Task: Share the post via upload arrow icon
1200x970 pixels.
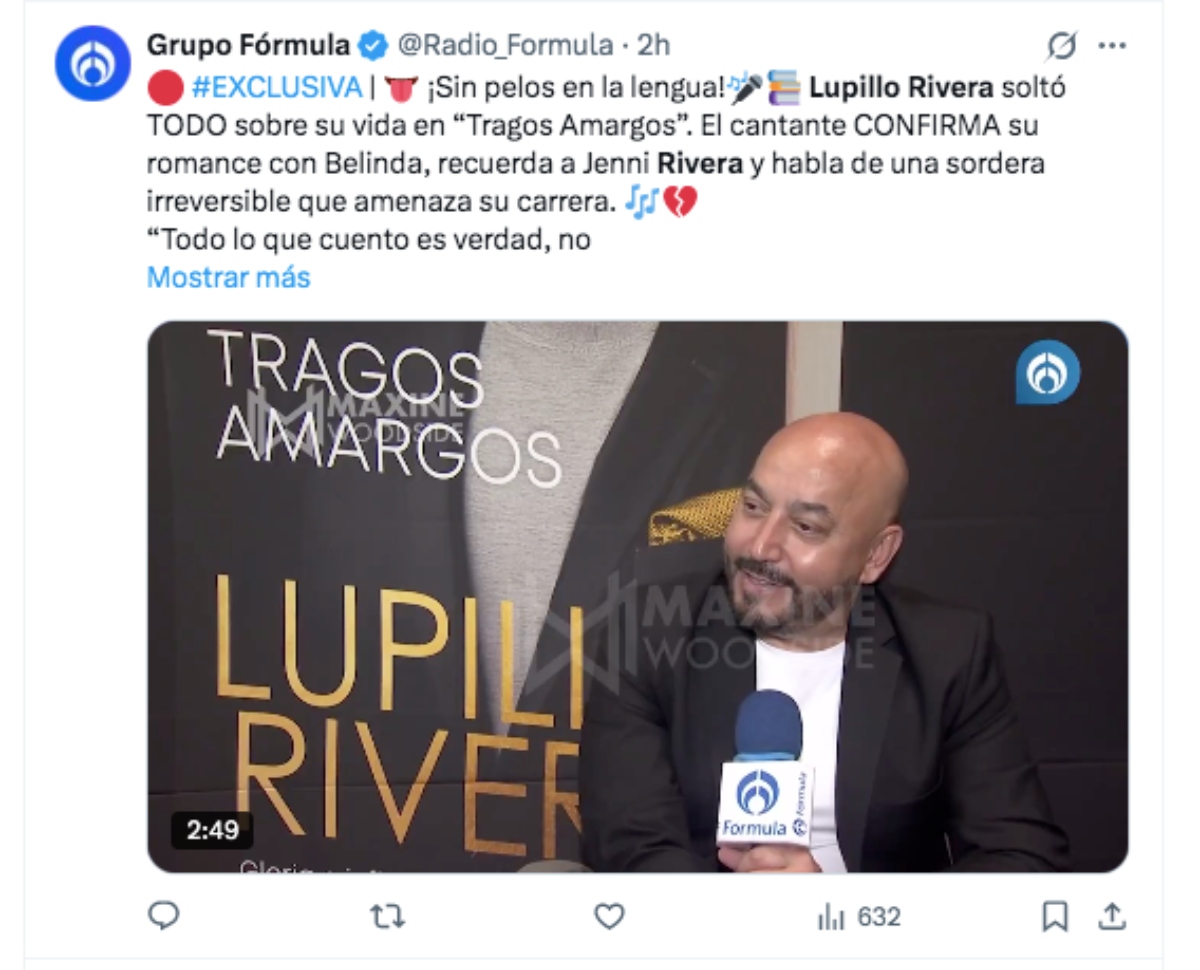Action: (1112, 916)
